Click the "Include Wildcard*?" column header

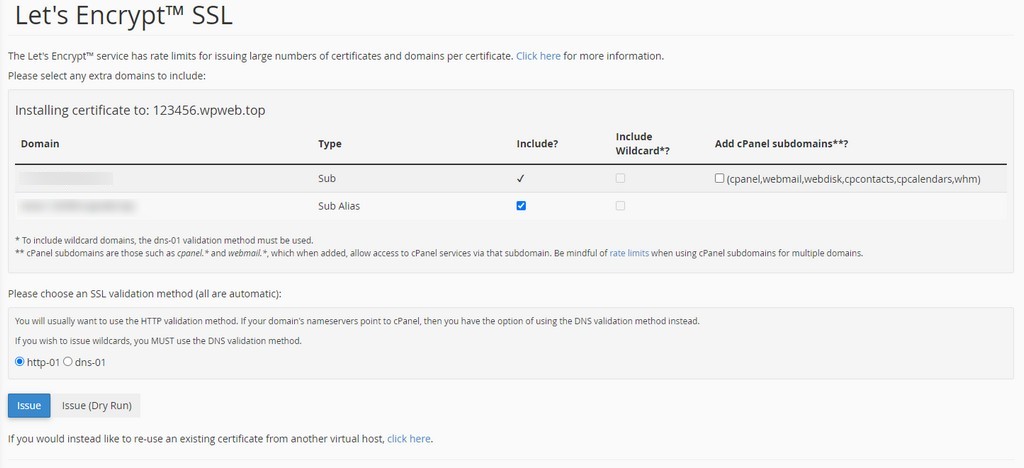[643, 144]
